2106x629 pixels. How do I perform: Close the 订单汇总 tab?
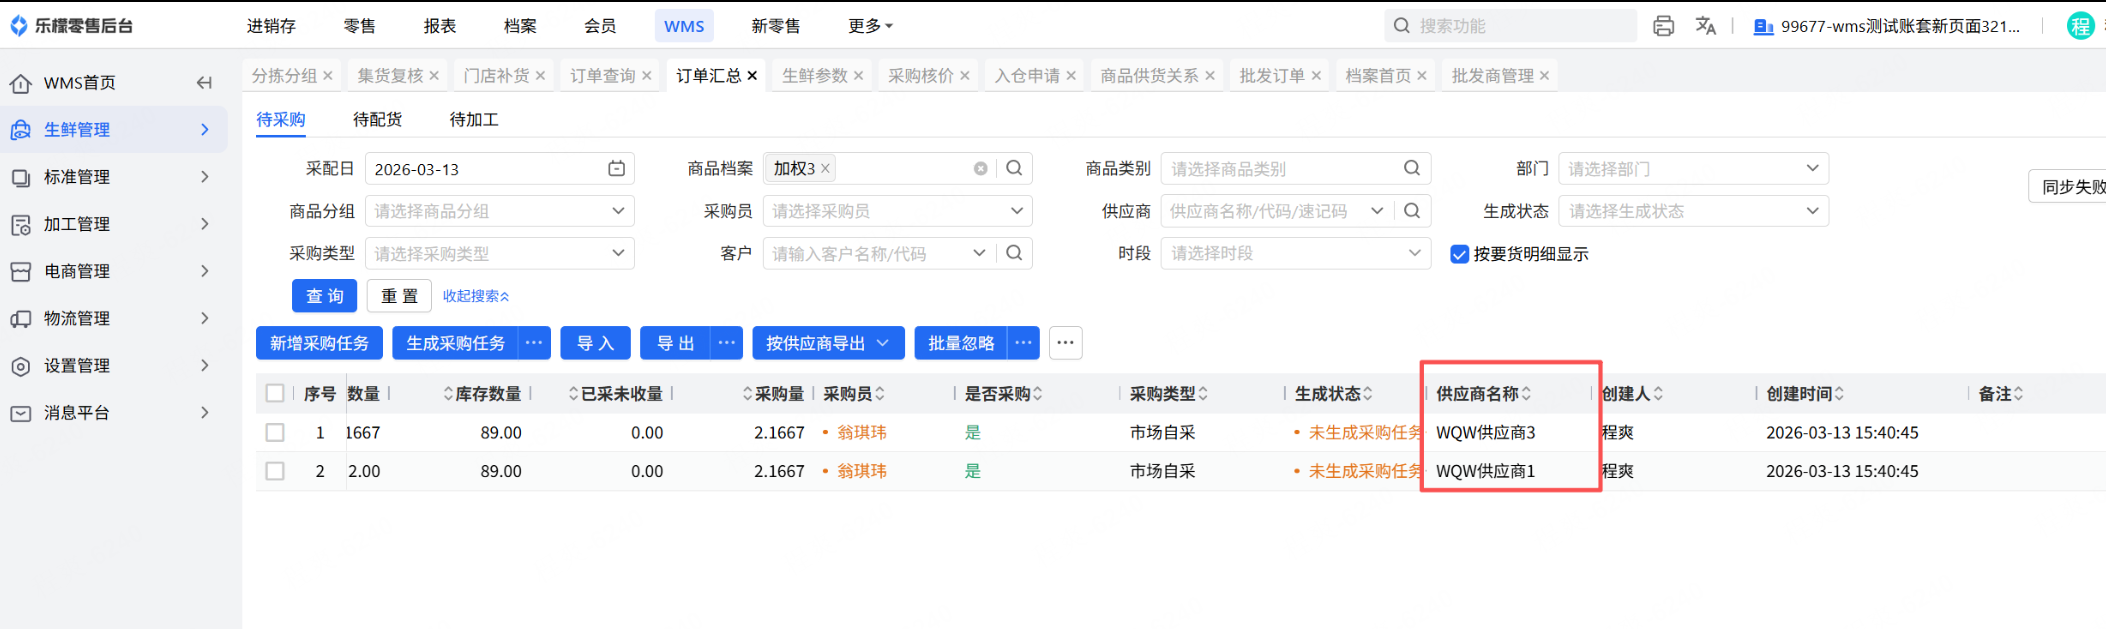[x=752, y=76]
